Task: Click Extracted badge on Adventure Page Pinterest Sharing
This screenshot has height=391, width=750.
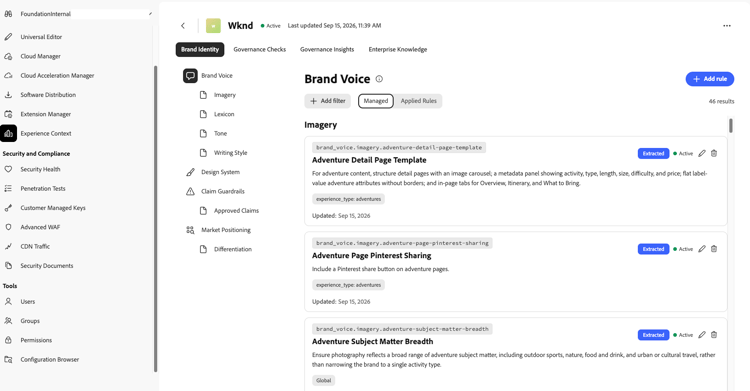Action: coord(653,249)
